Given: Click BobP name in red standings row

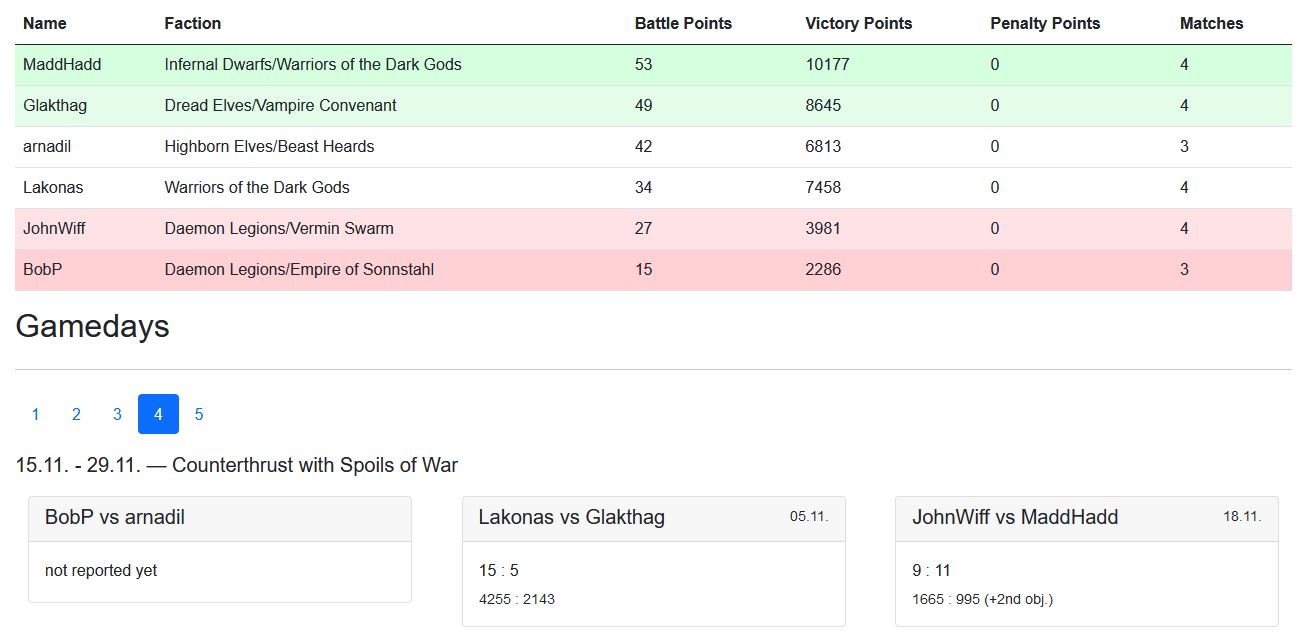Looking at the screenshot, I should [x=42, y=269].
